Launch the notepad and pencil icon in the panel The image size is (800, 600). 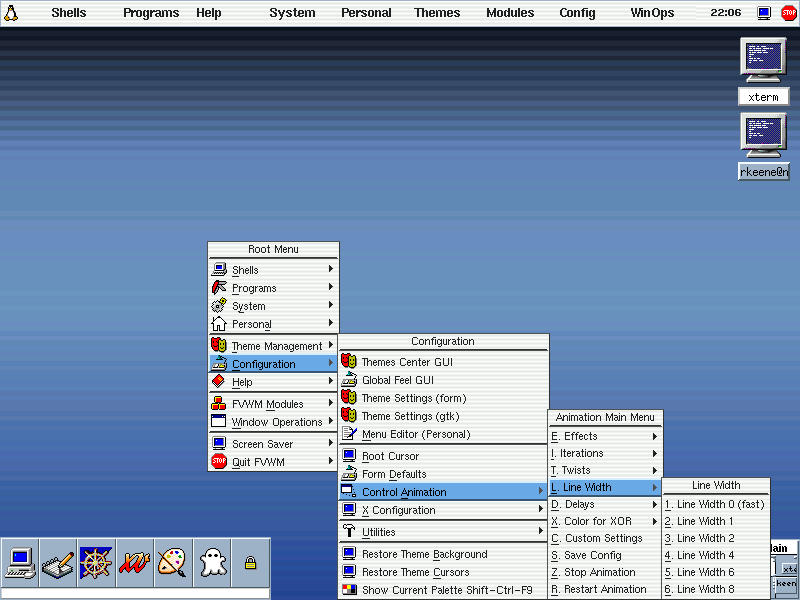[58, 562]
